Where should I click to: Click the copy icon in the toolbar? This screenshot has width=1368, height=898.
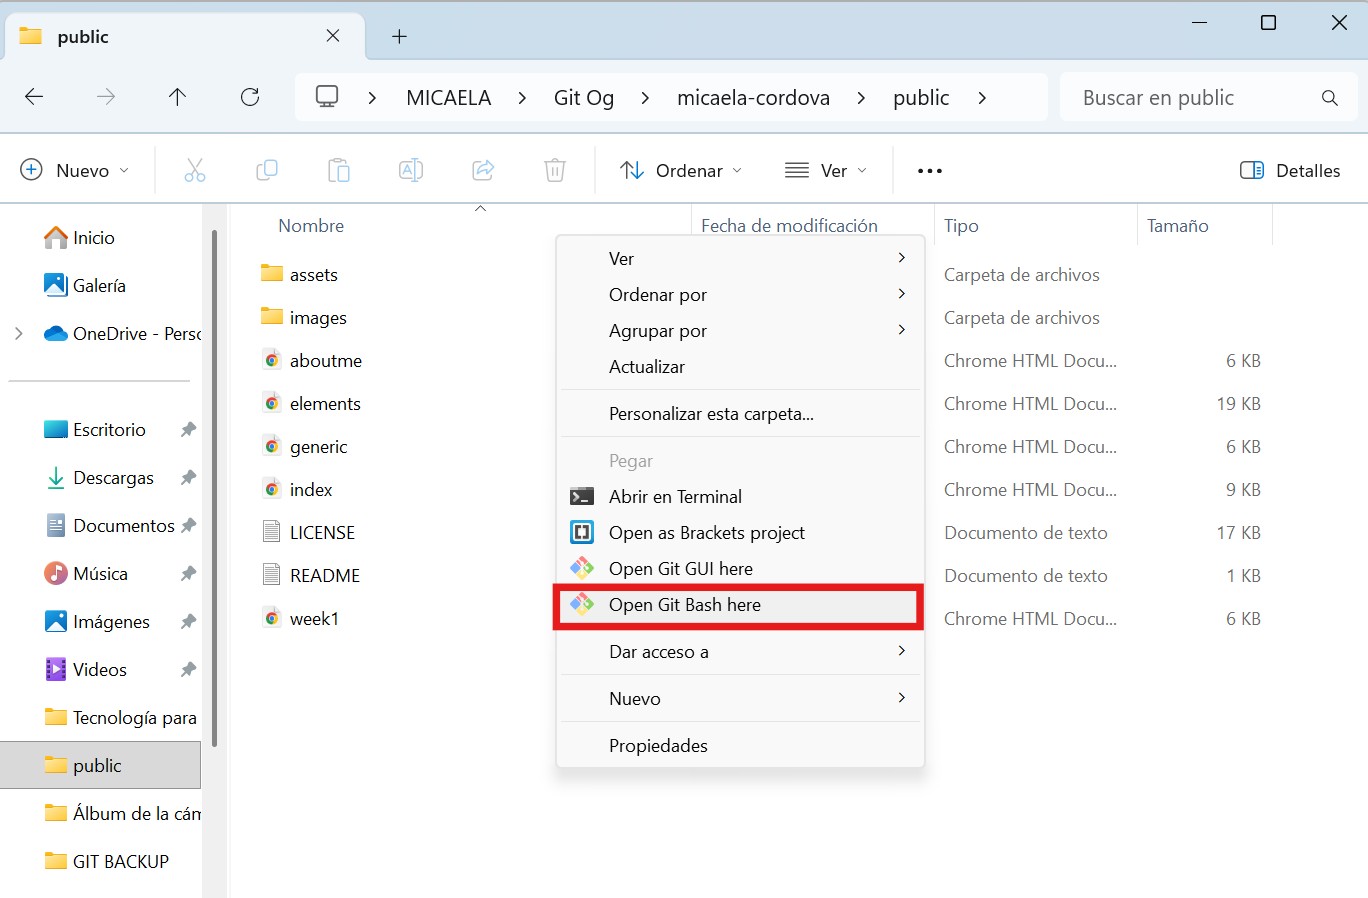coord(267,170)
